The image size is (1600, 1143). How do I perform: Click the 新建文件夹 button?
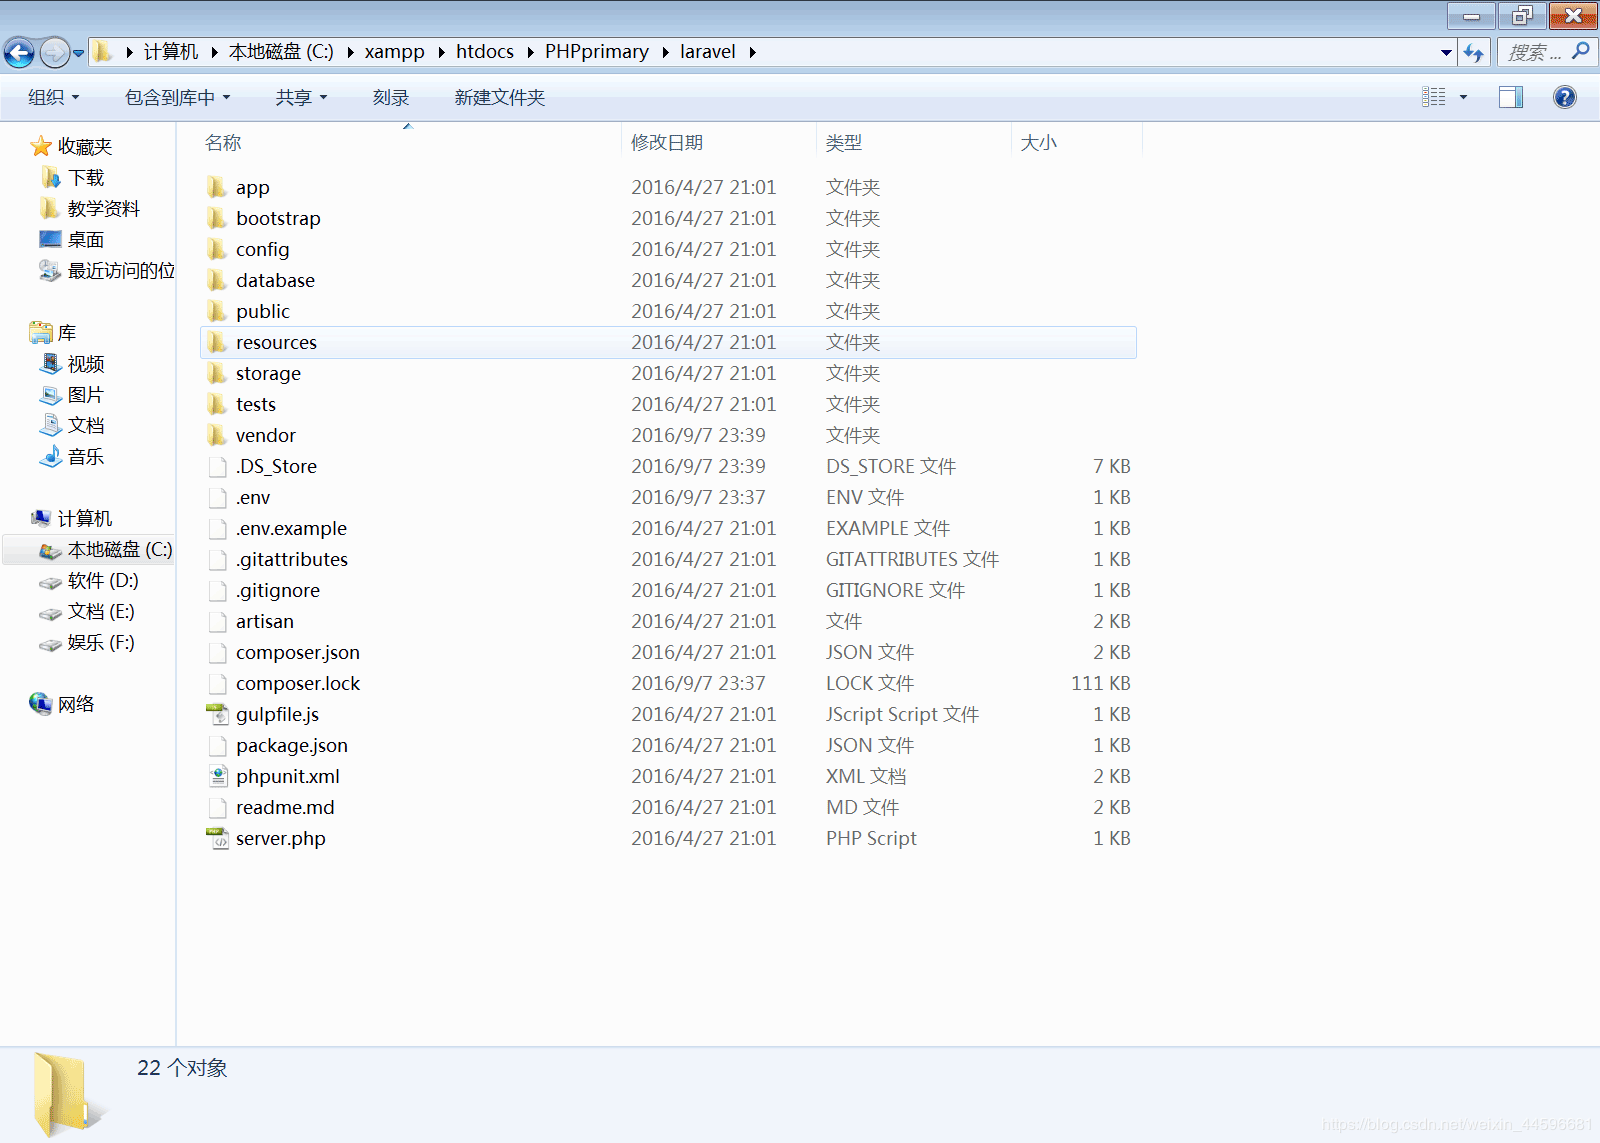click(x=499, y=97)
